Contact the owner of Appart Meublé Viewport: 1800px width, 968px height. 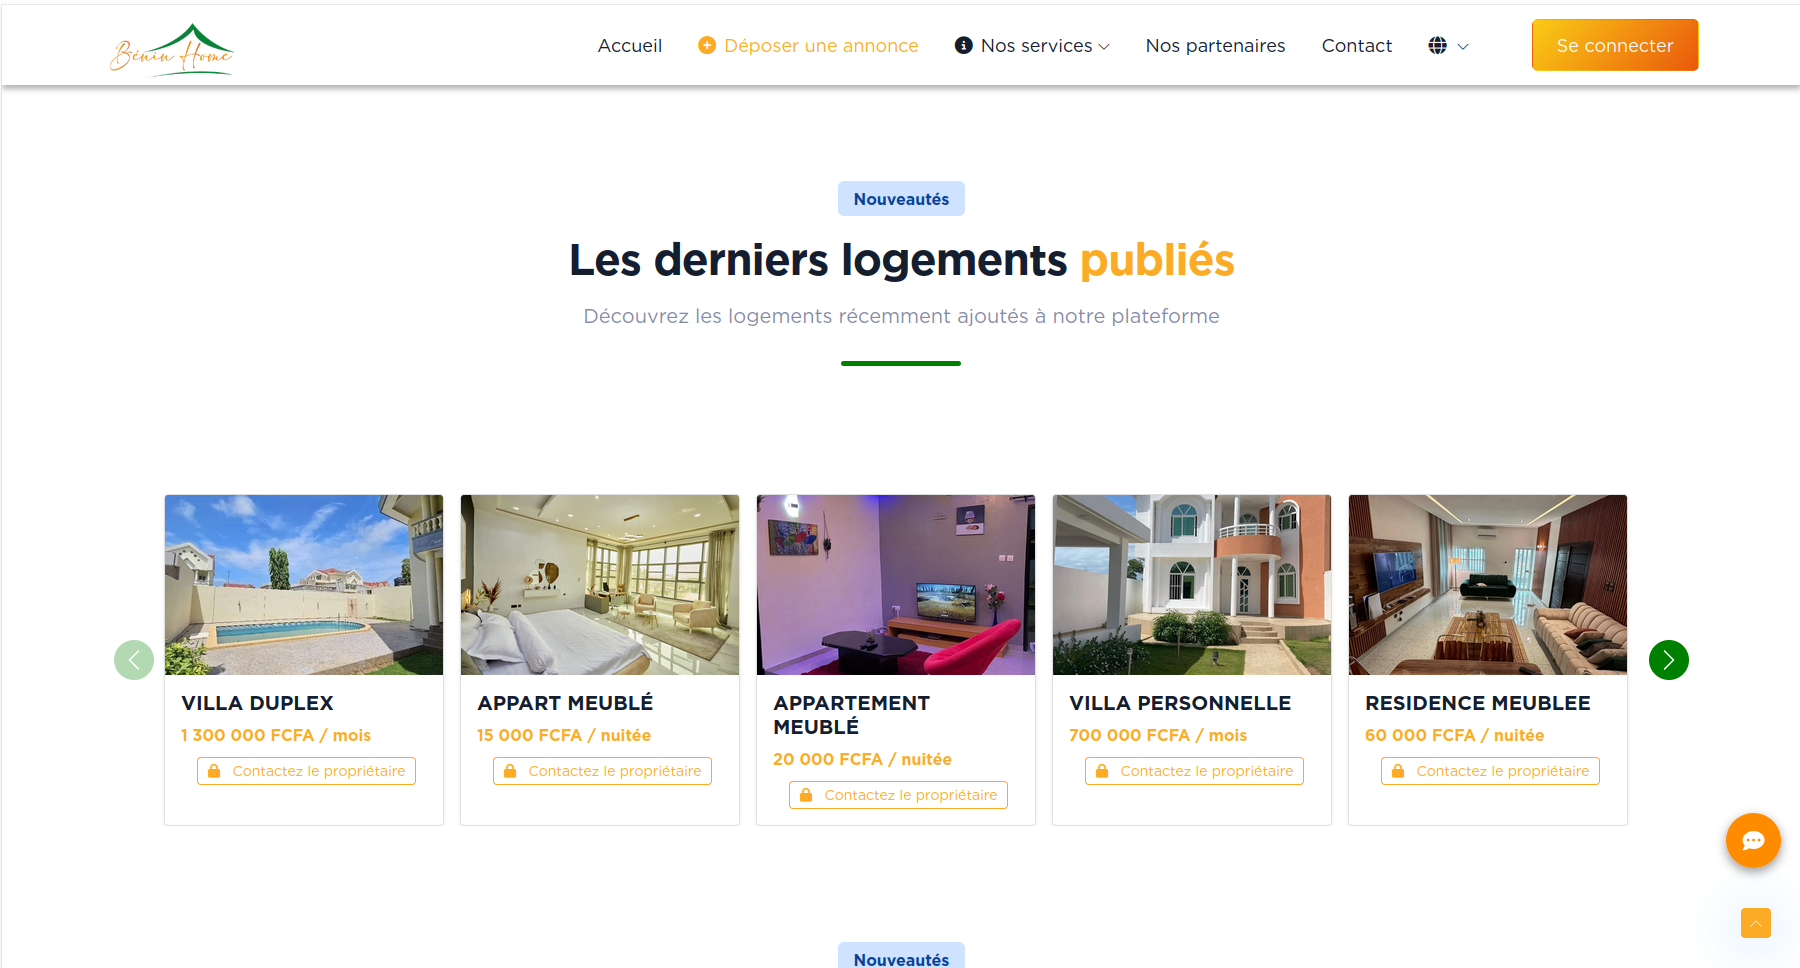(602, 771)
